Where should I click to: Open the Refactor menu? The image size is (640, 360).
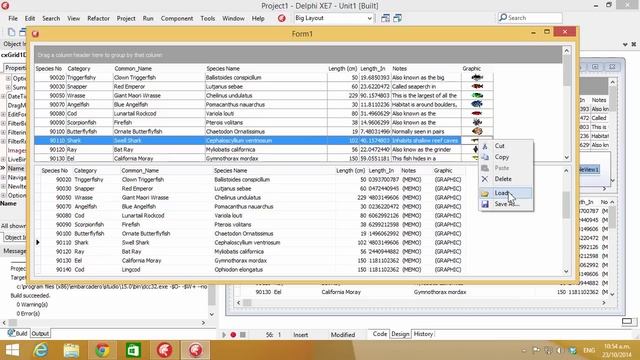pyautogui.click(x=98, y=18)
